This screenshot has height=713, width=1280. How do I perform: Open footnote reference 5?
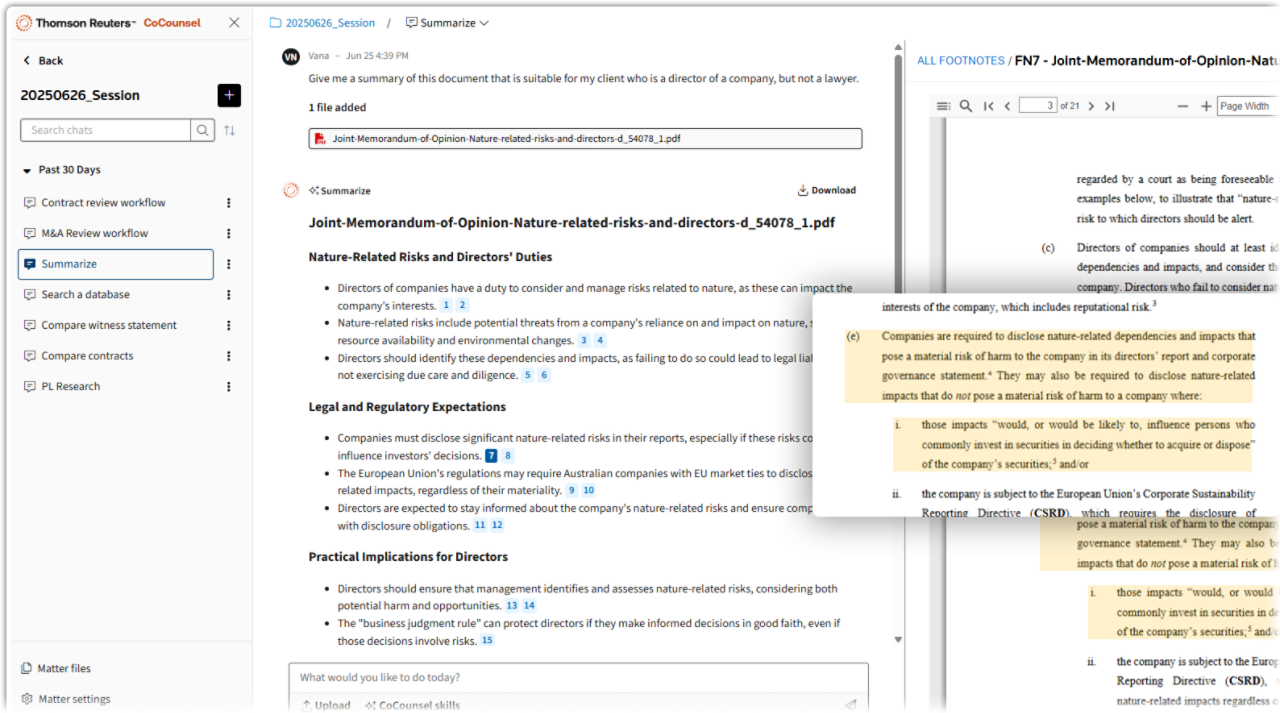tap(528, 375)
